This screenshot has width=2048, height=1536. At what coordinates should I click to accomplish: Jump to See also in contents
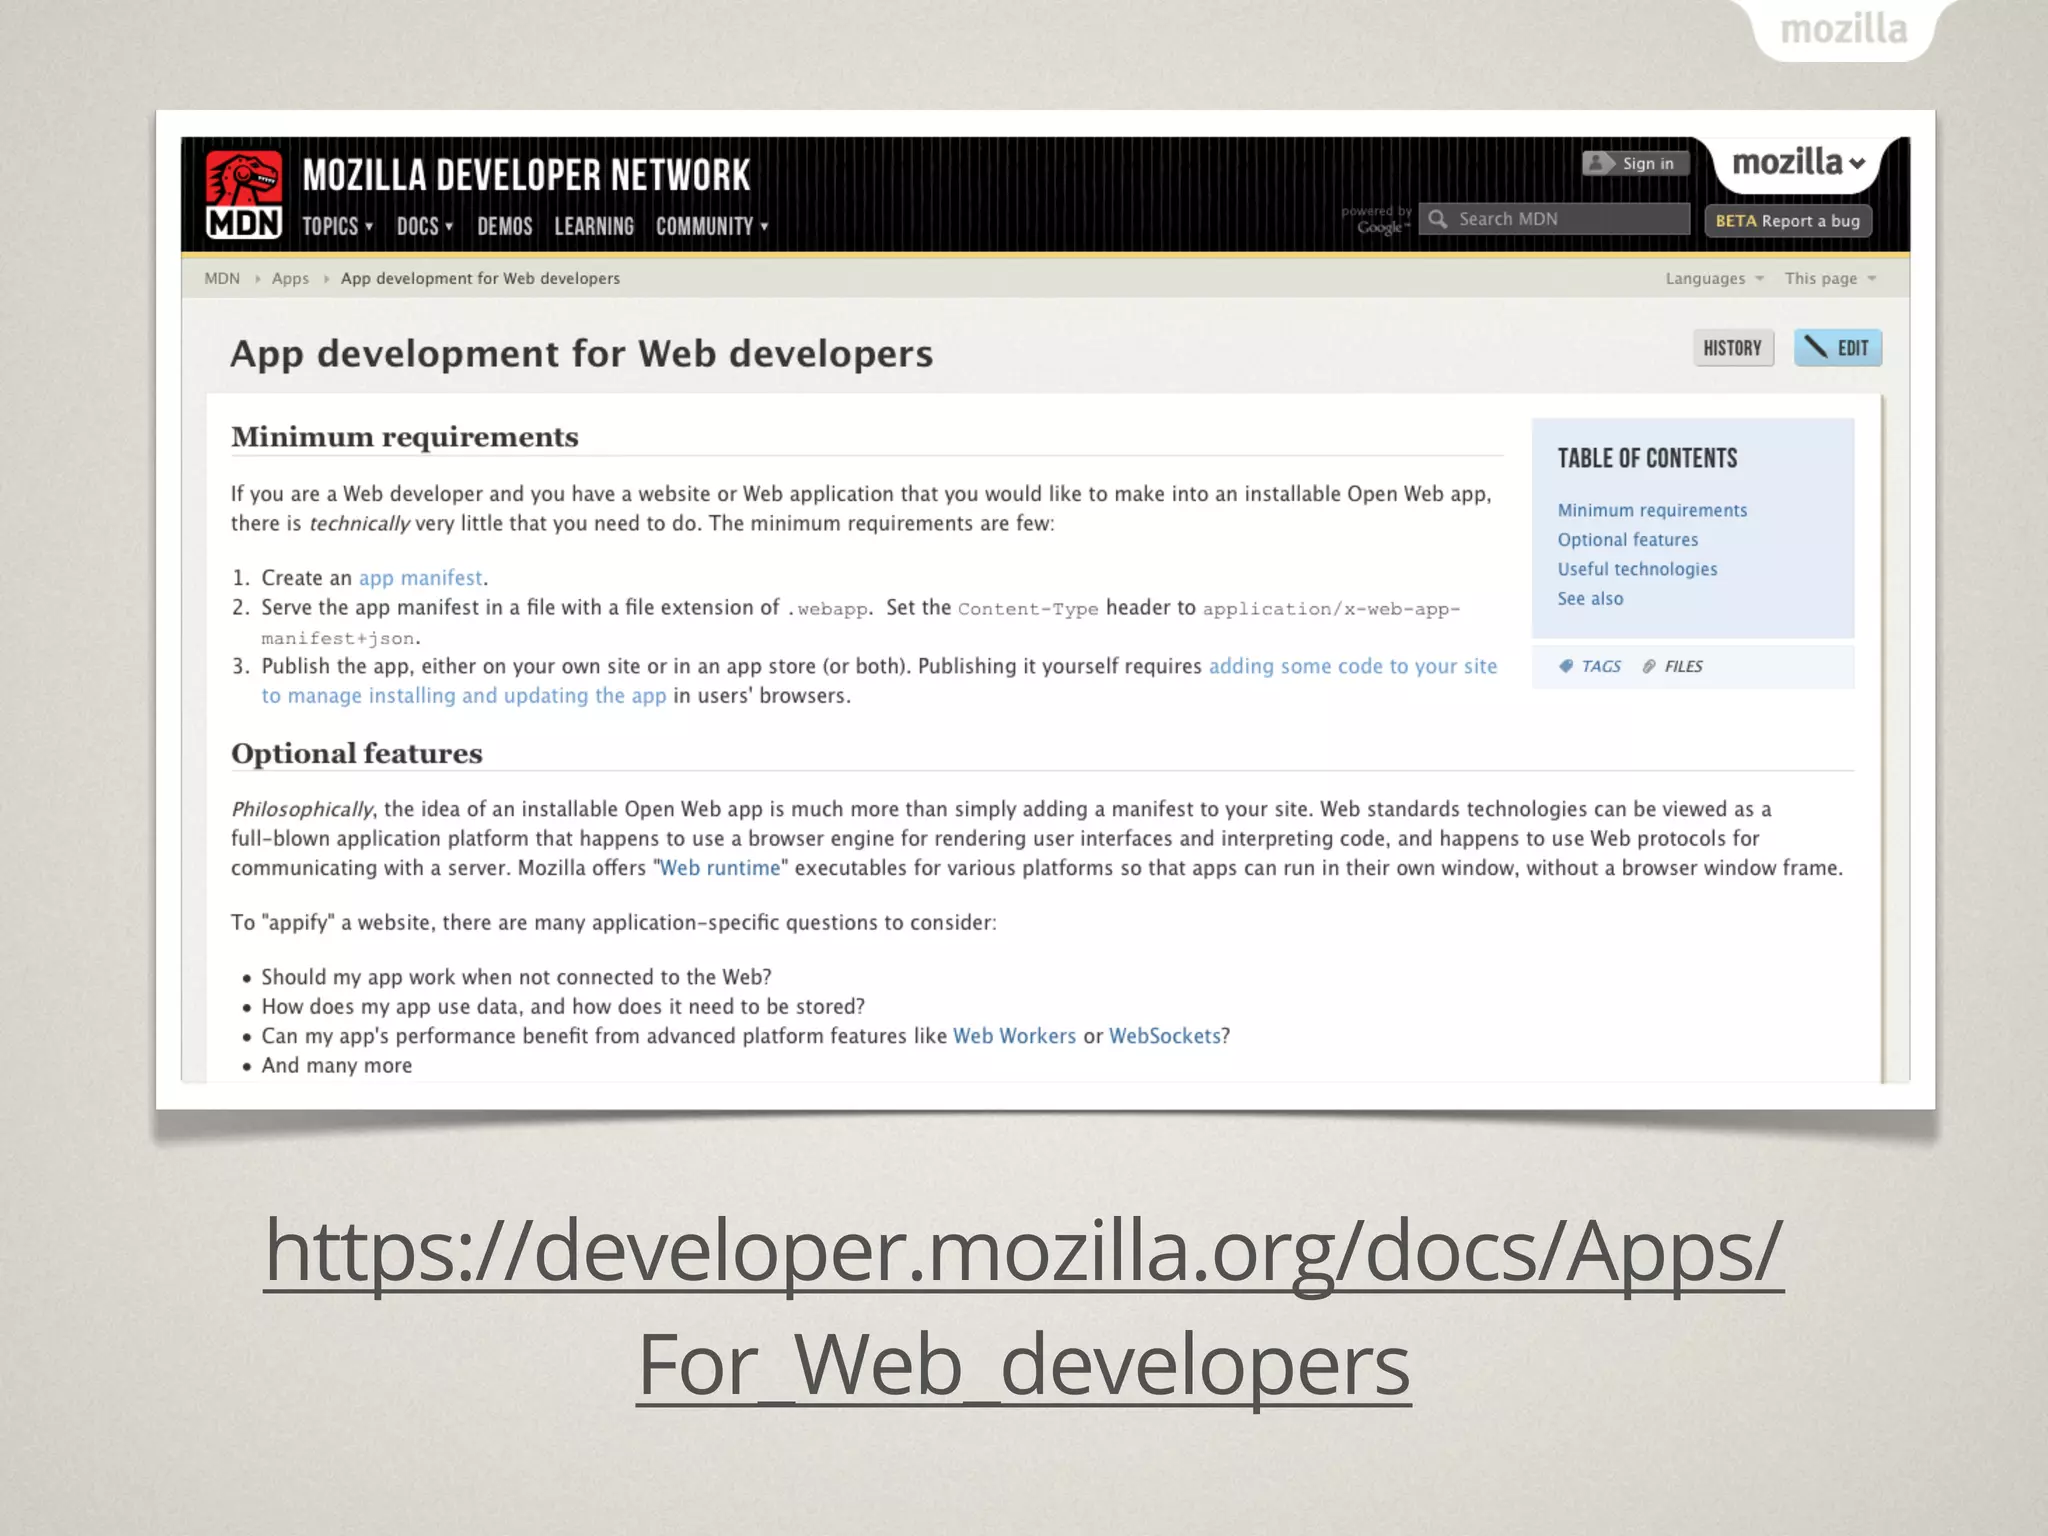[1590, 598]
